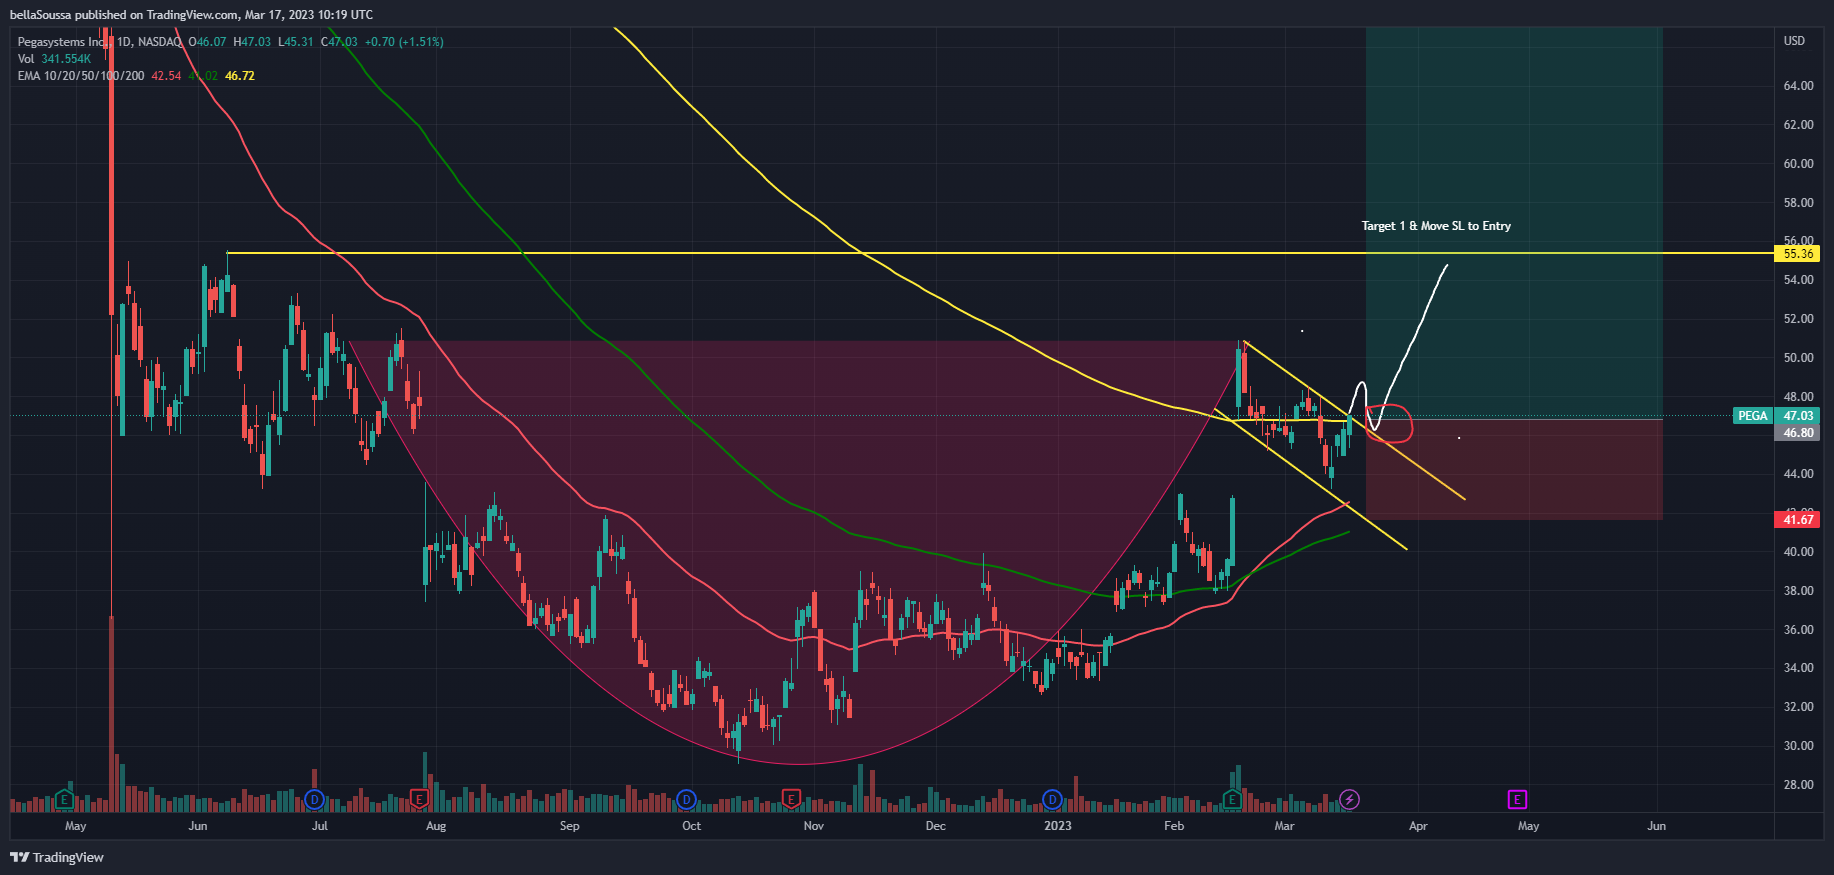Click the red 42.54 EMA value

pyautogui.click(x=166, y=76)
